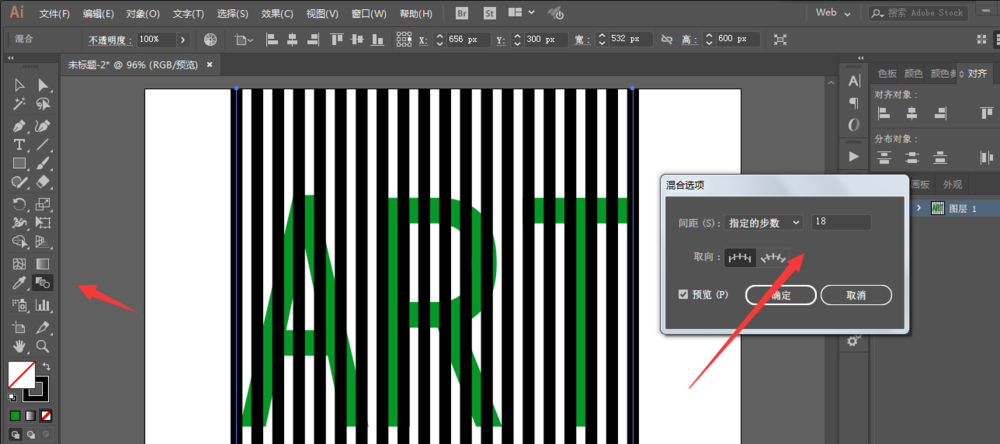Viewport: 1000px width, 444px height.
Task: Select the Rectangle tool
Action: click(x=20, y=163)
